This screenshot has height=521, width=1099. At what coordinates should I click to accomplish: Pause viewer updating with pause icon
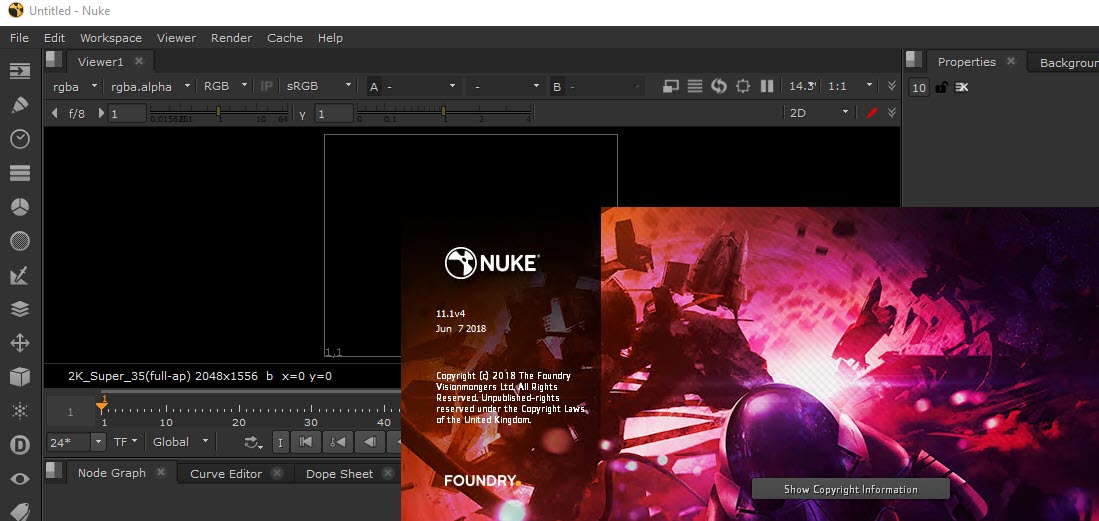pyautogui.click(x=767, y=86)
